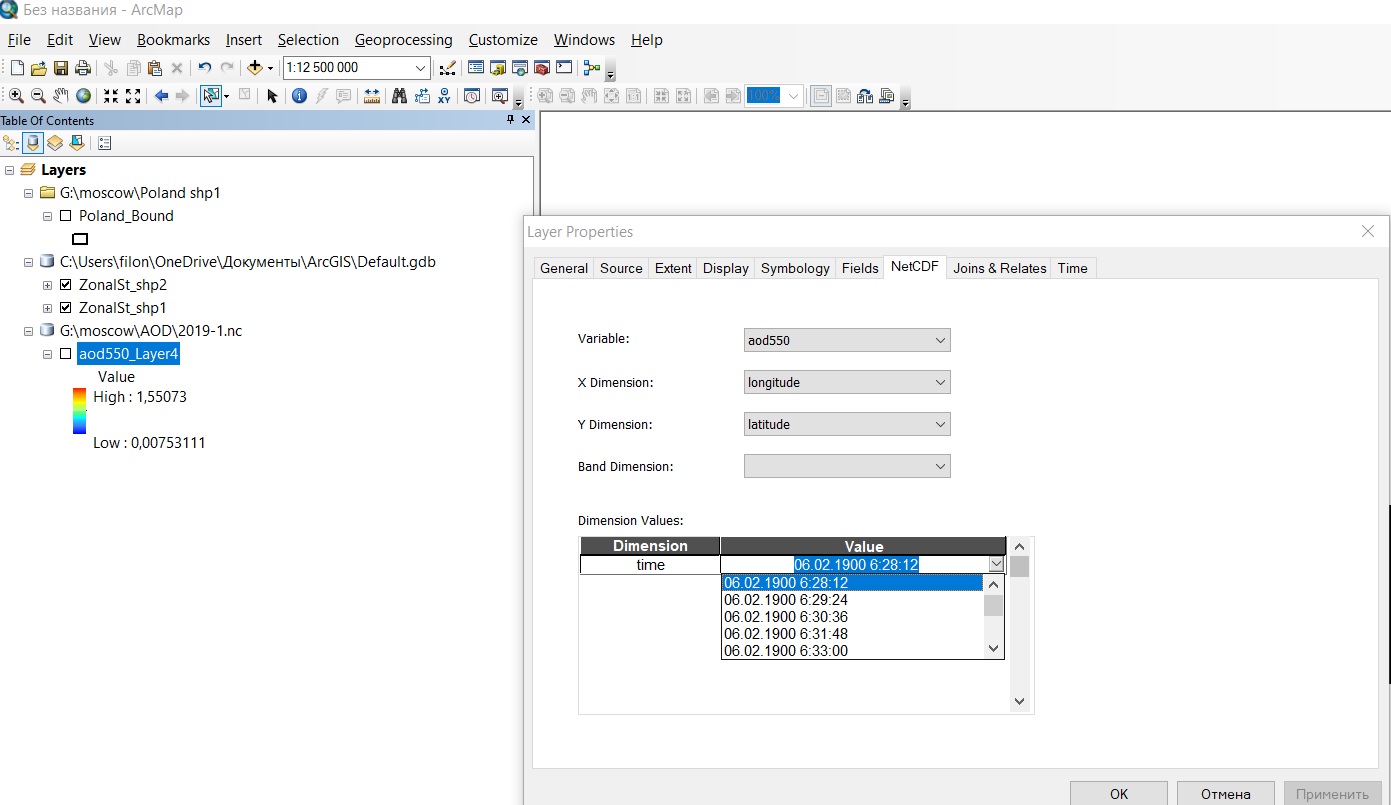
Task: Switch to the Symbology tab
Action: [x=795, y=268]
